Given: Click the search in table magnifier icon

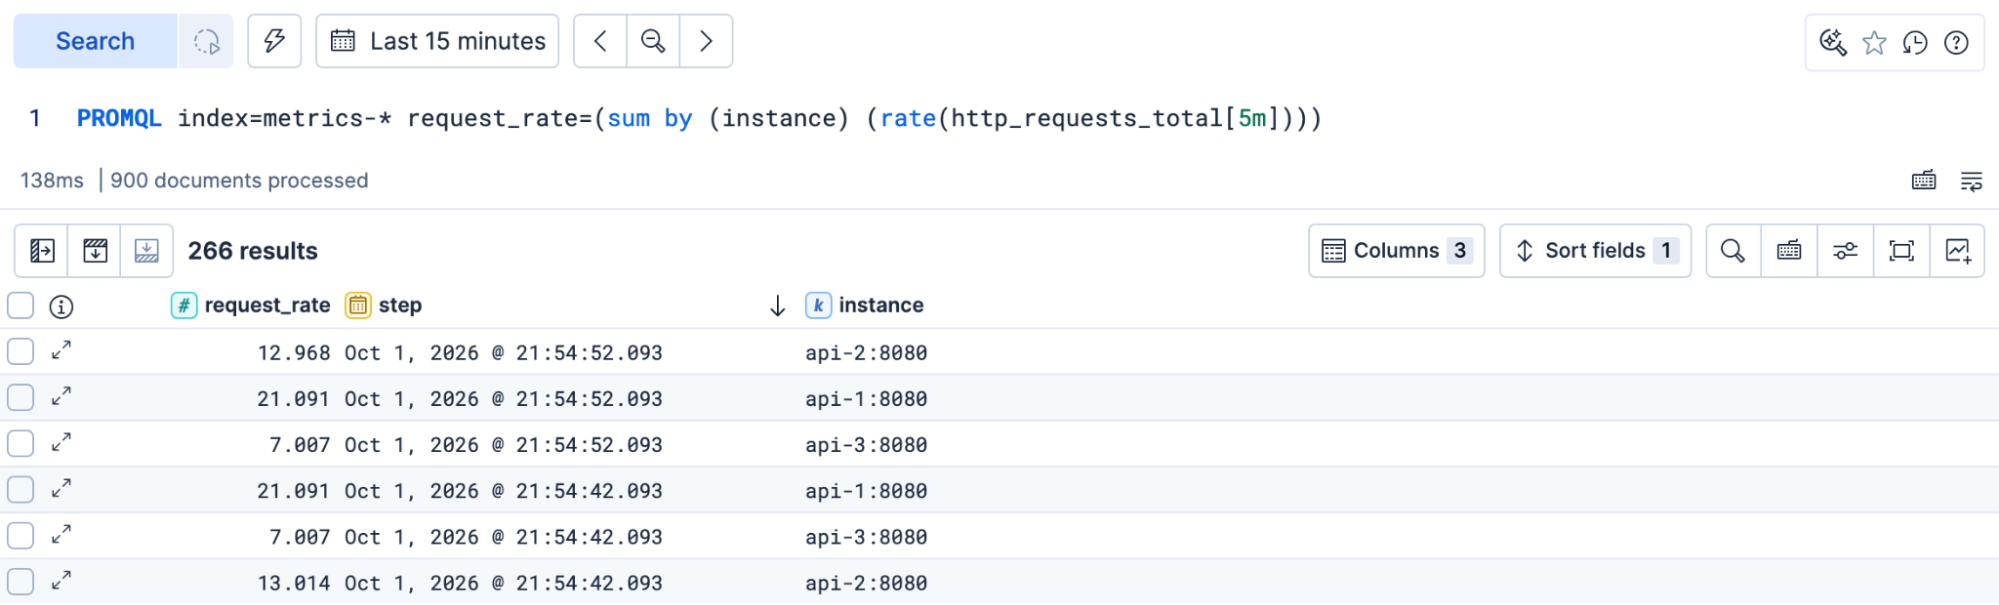Looking at the screenshot, I should [1733, 251].
